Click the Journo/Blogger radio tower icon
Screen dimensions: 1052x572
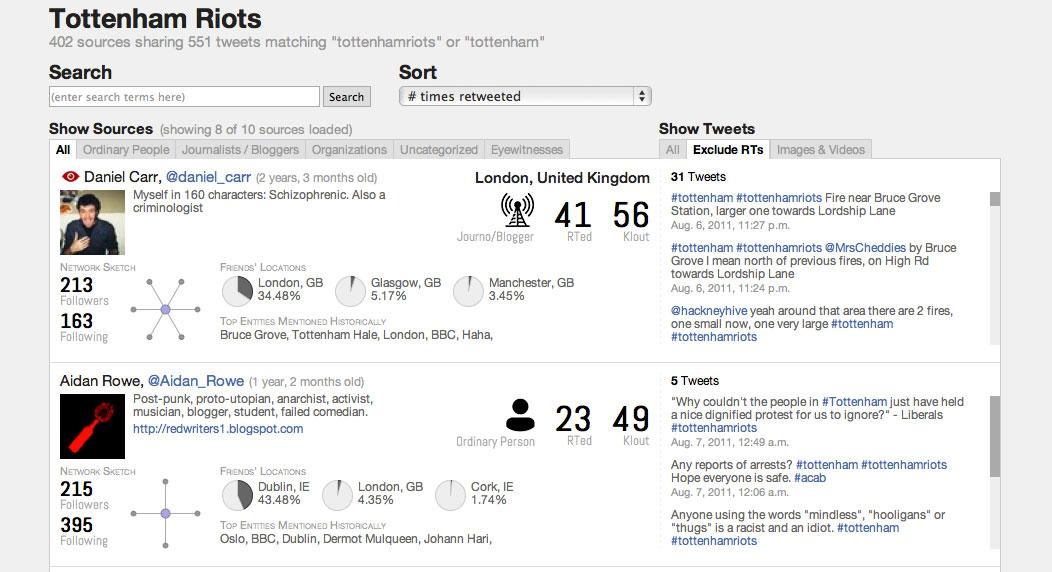516,210
